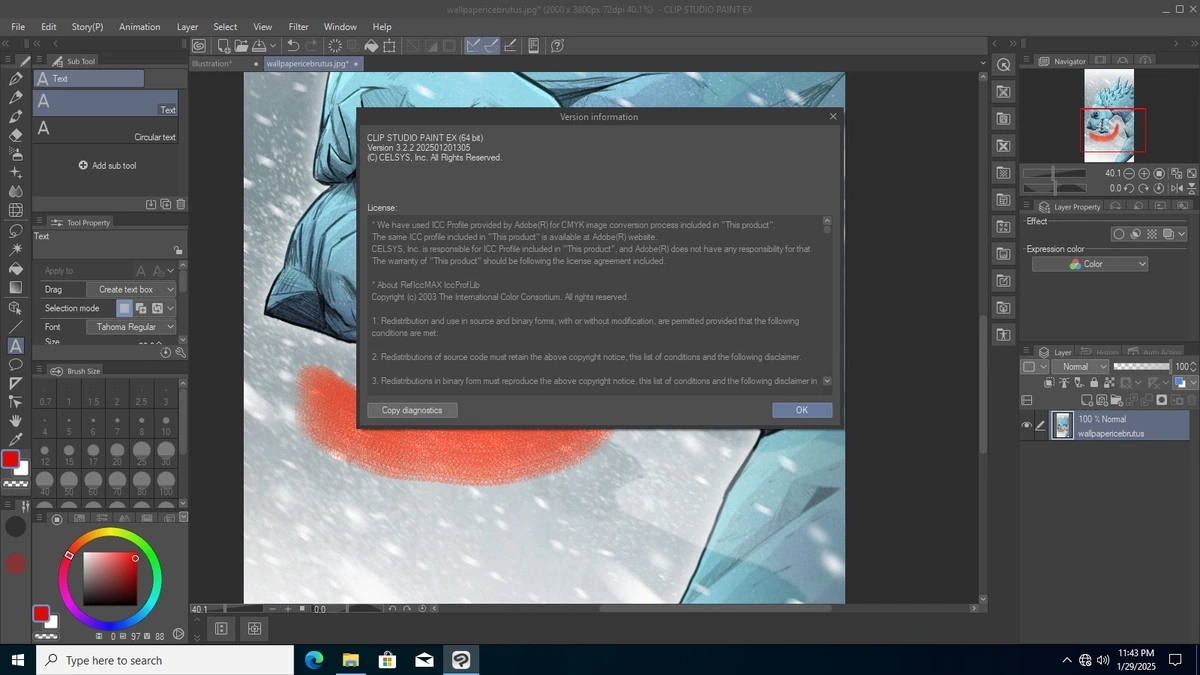The image size is (1200, 675).
Task: Toggle Lock layer icon
Action: pyautogui.click(x=1094, y=383)
